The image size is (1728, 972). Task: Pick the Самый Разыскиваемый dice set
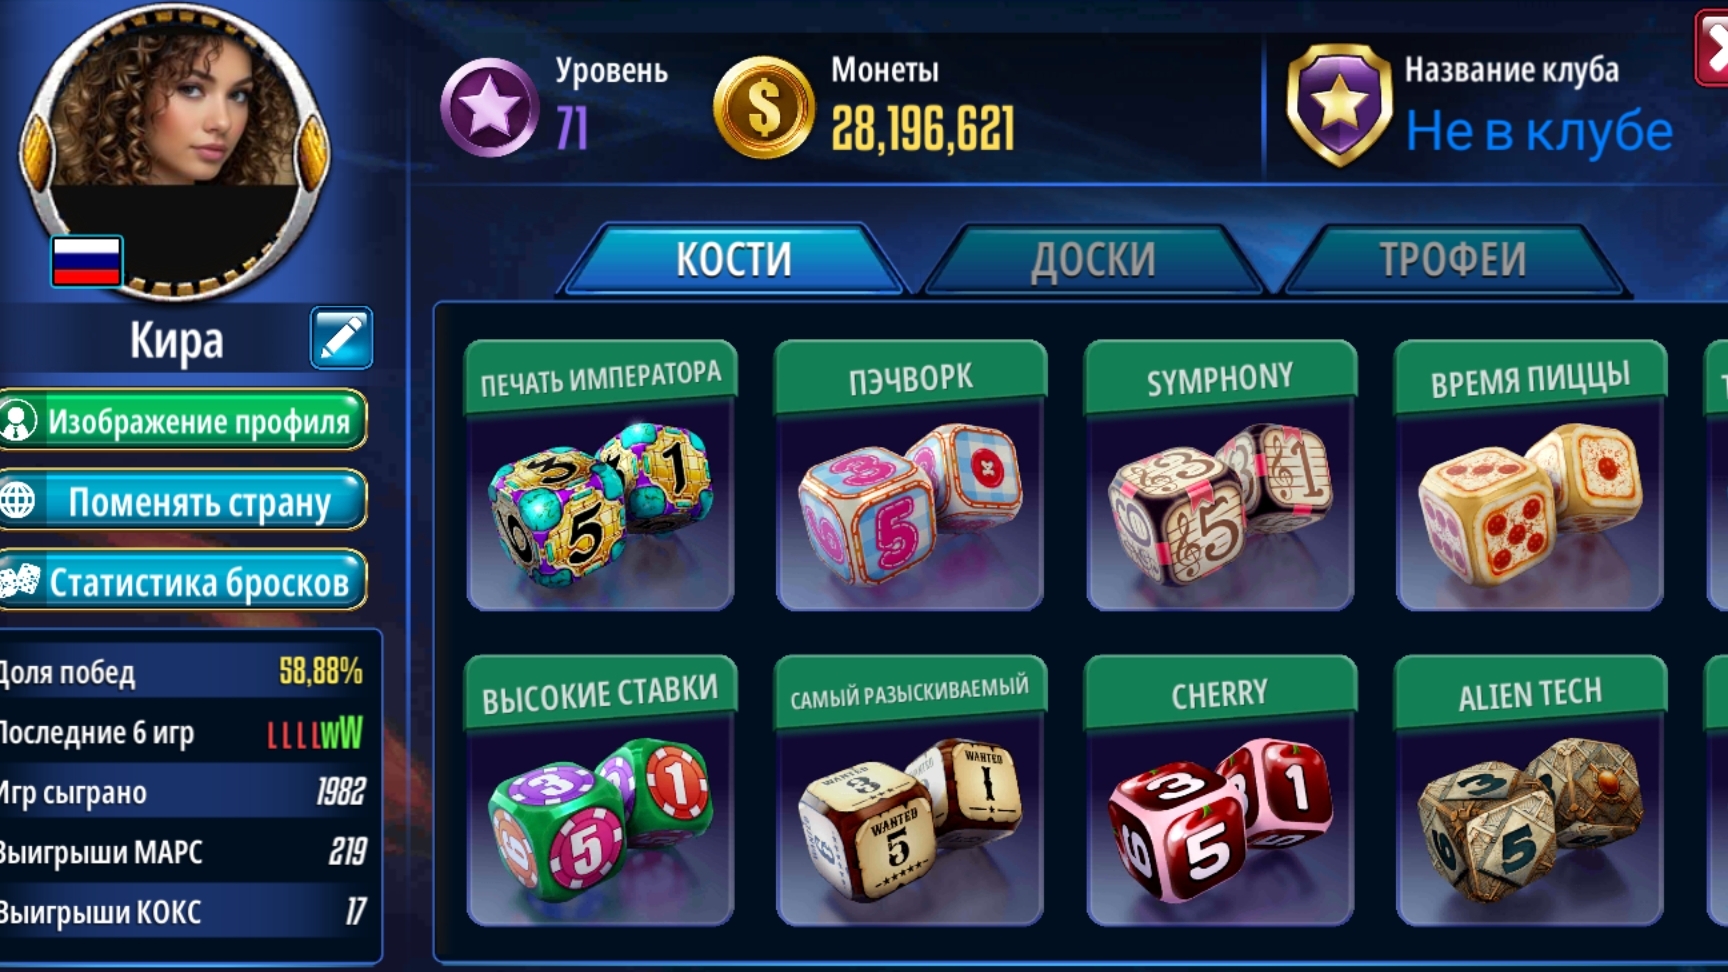coord(910,790)
